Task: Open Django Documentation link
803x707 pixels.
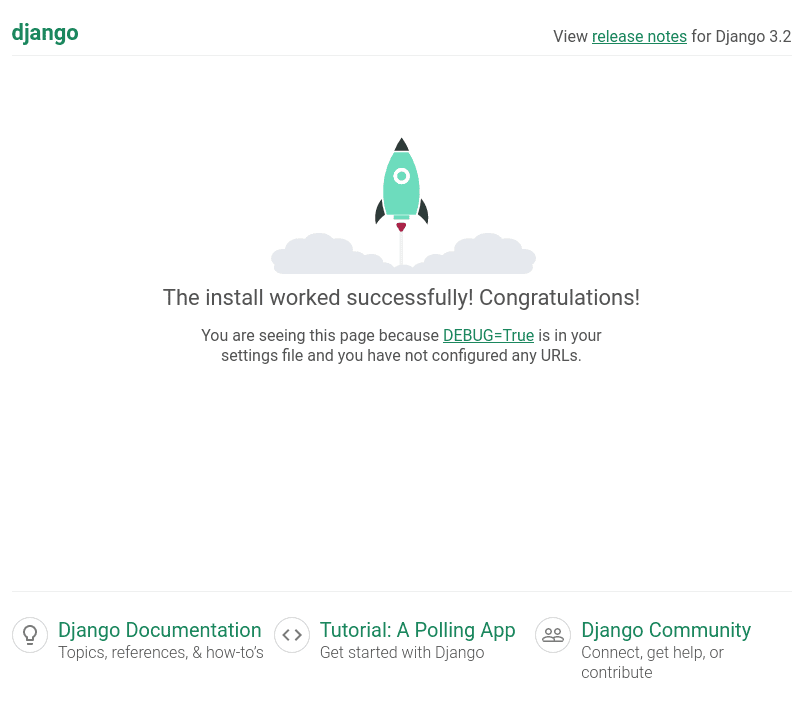Action: click(160, 630)
